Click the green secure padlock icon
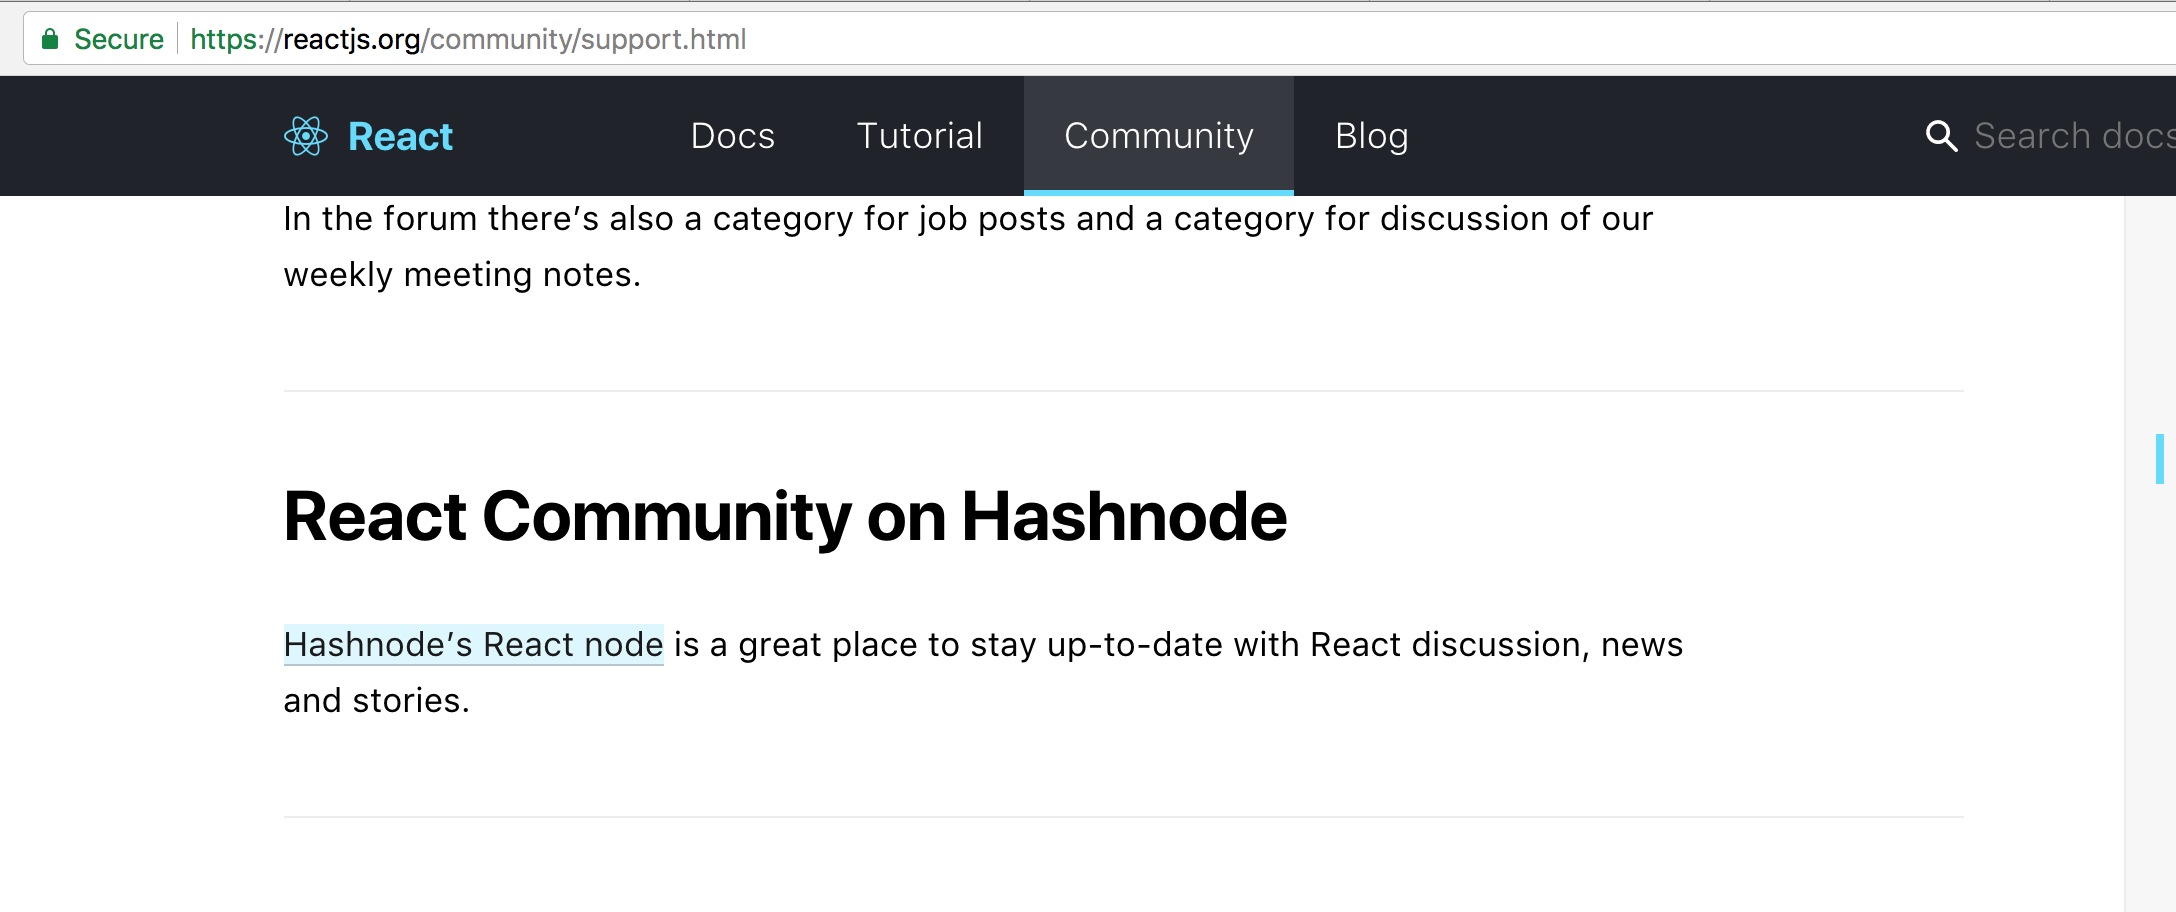The image size is (2176, 912). coord(50,39)
